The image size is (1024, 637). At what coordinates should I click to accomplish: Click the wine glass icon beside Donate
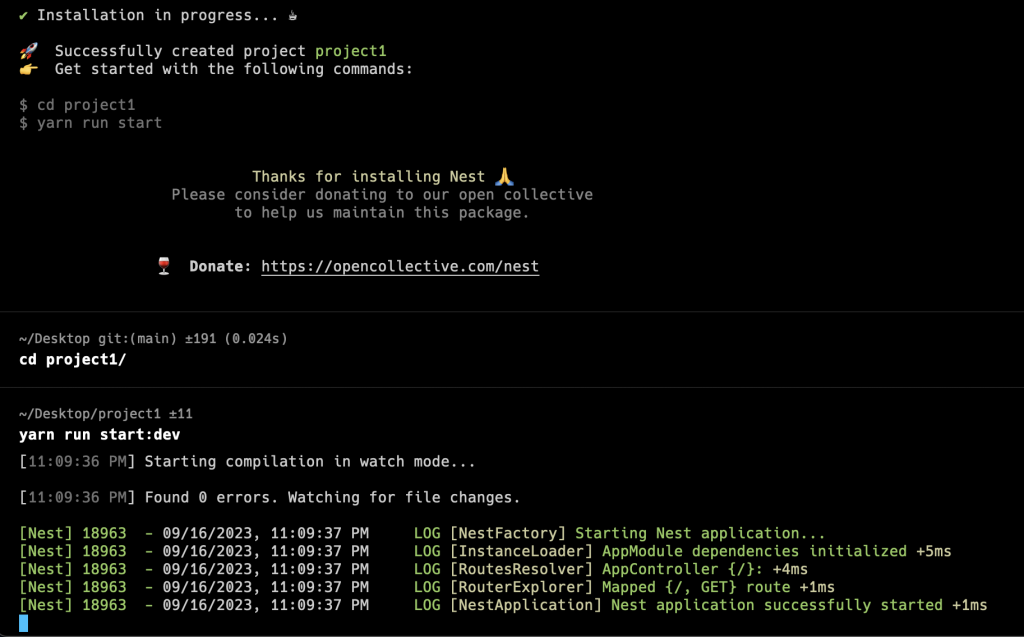click(165, 266)
